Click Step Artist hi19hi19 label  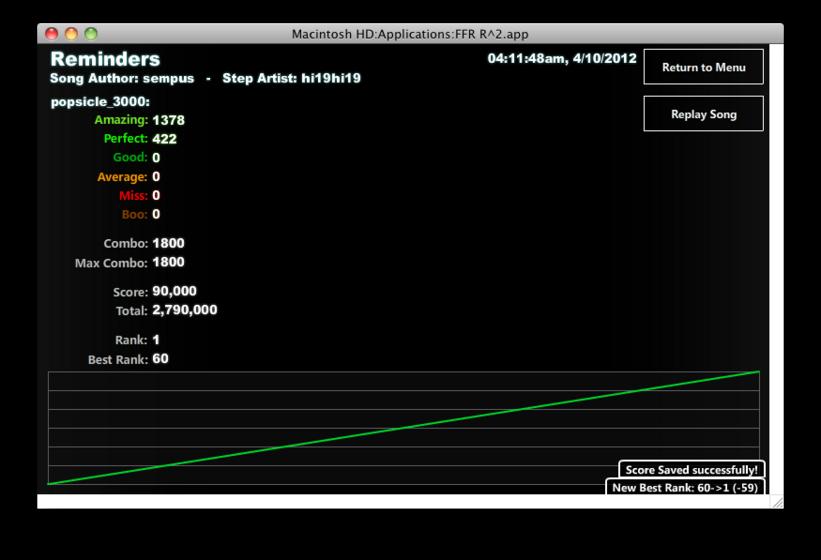[292, 79]
